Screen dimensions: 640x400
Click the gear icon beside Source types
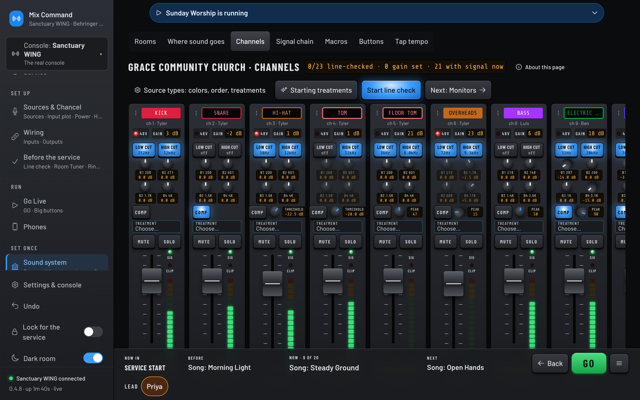[138, 90]
